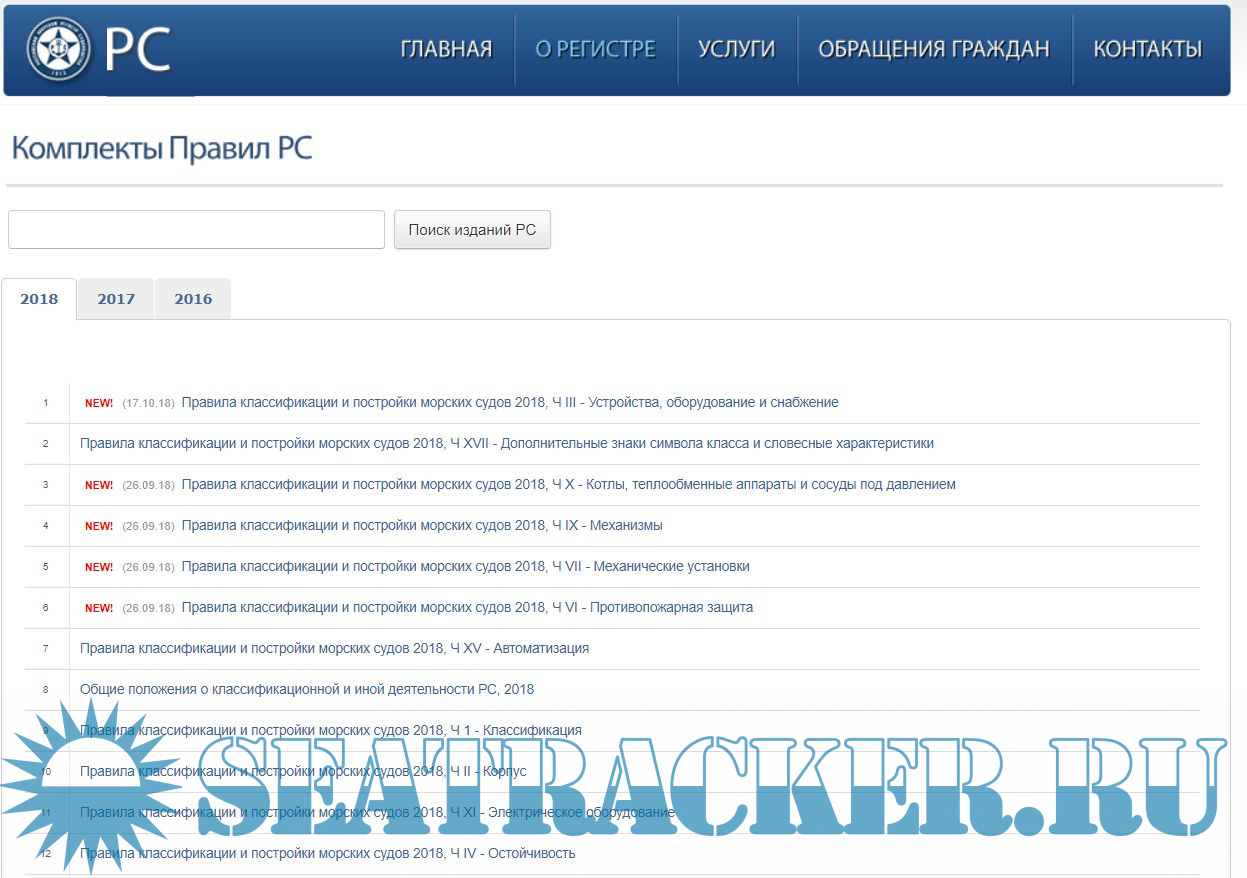Open Ч XVII Дополнительные знаки символа класса link
The image size is (1247, 878).
click(x=506, y=443)
